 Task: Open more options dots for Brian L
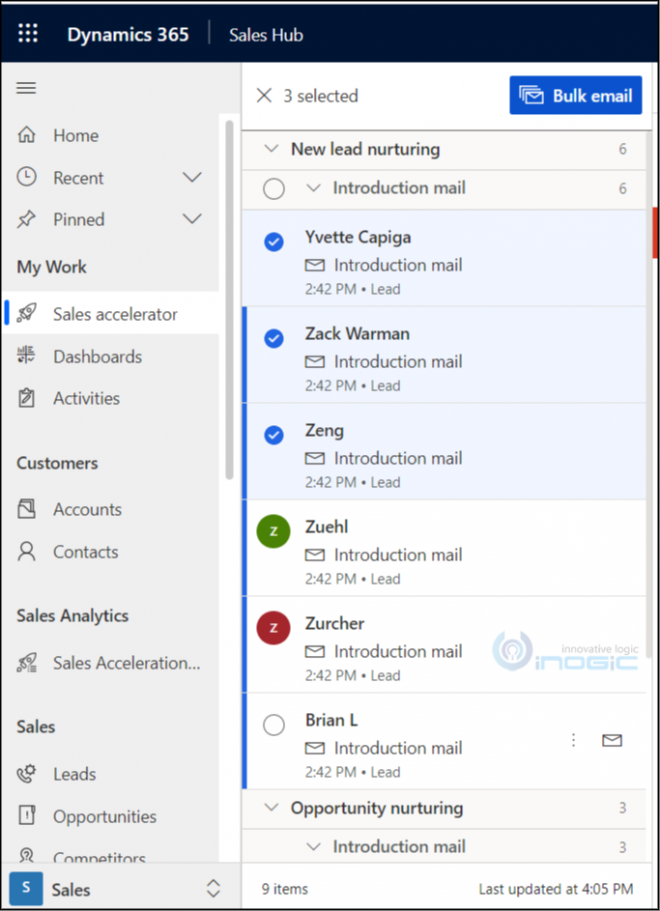pos(573,740)
